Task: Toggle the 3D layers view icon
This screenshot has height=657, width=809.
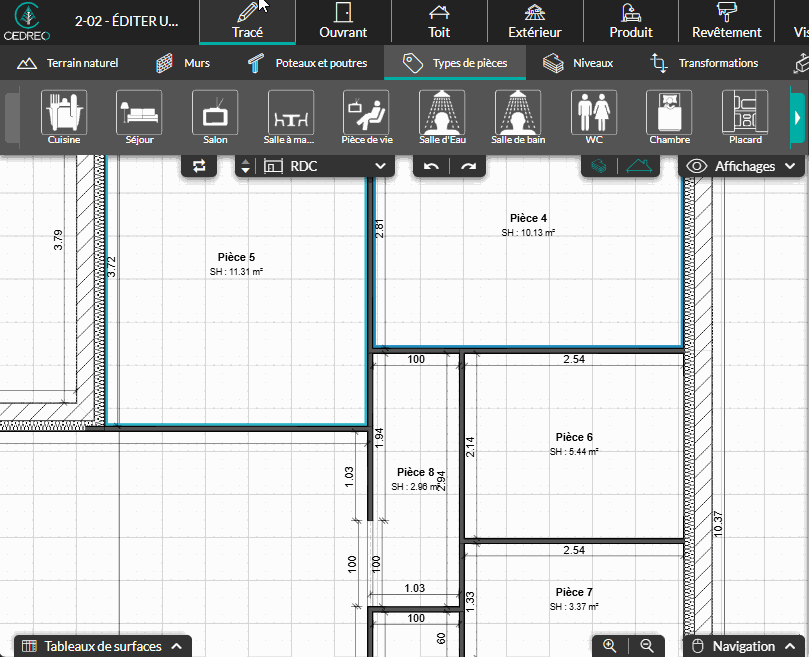Action: click(598, 166)
